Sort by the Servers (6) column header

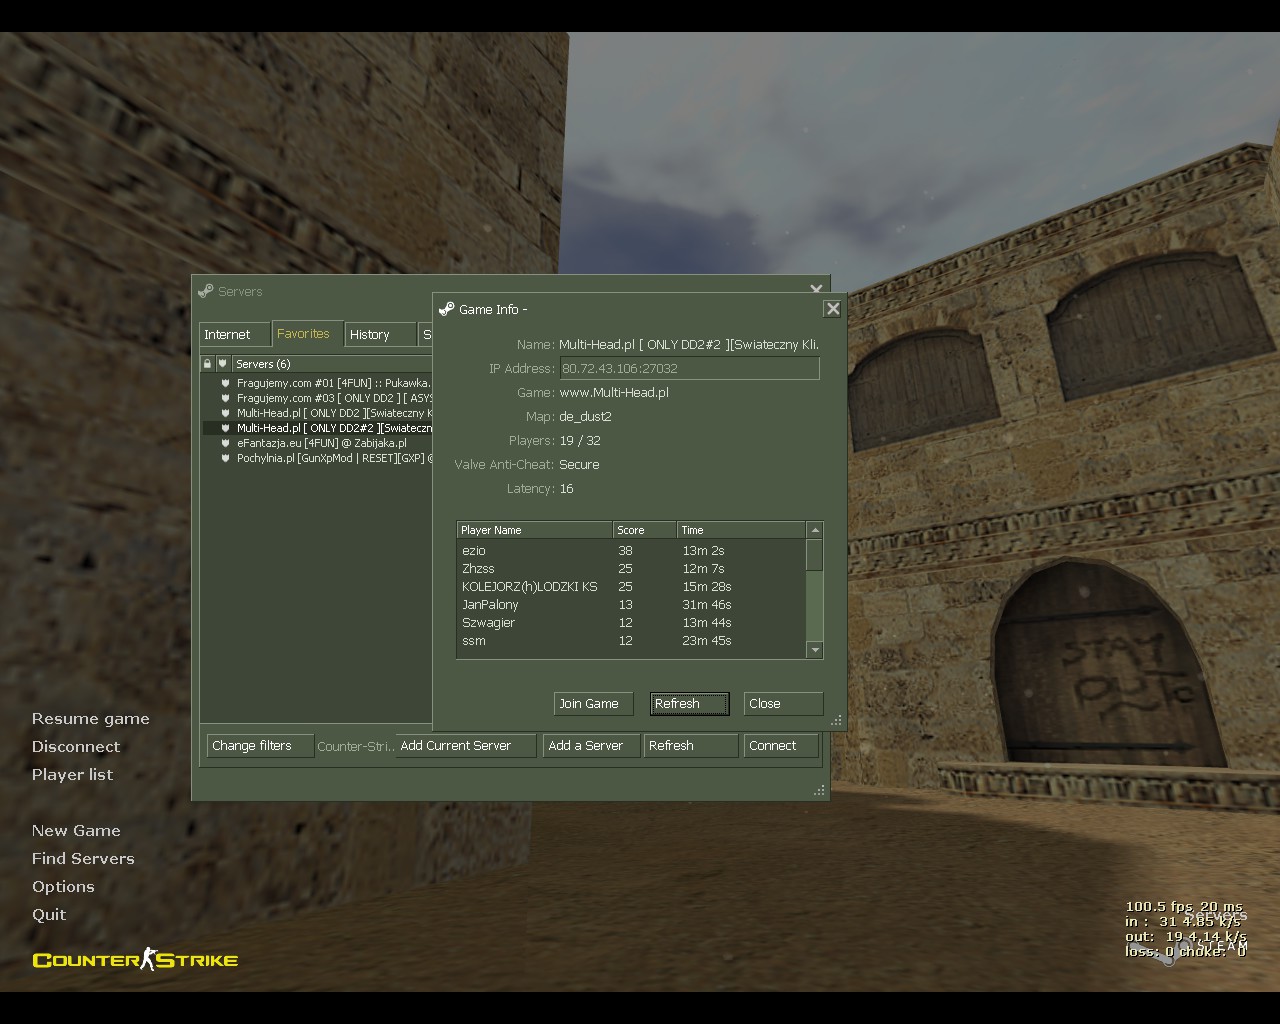[x=331, y=364]
